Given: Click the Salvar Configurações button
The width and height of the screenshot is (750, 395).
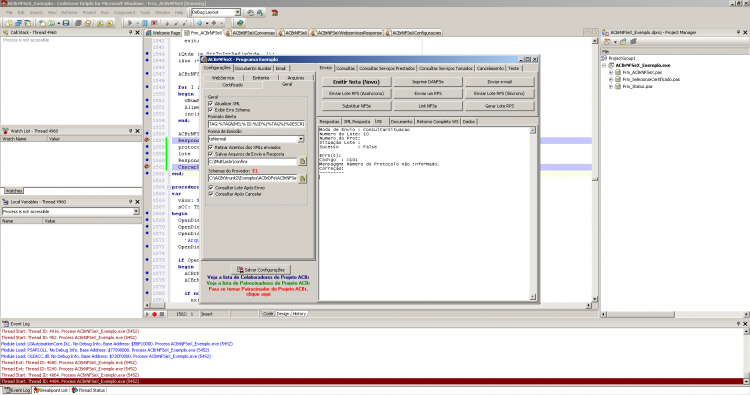Looking at the screenshot, I should 261,270.
